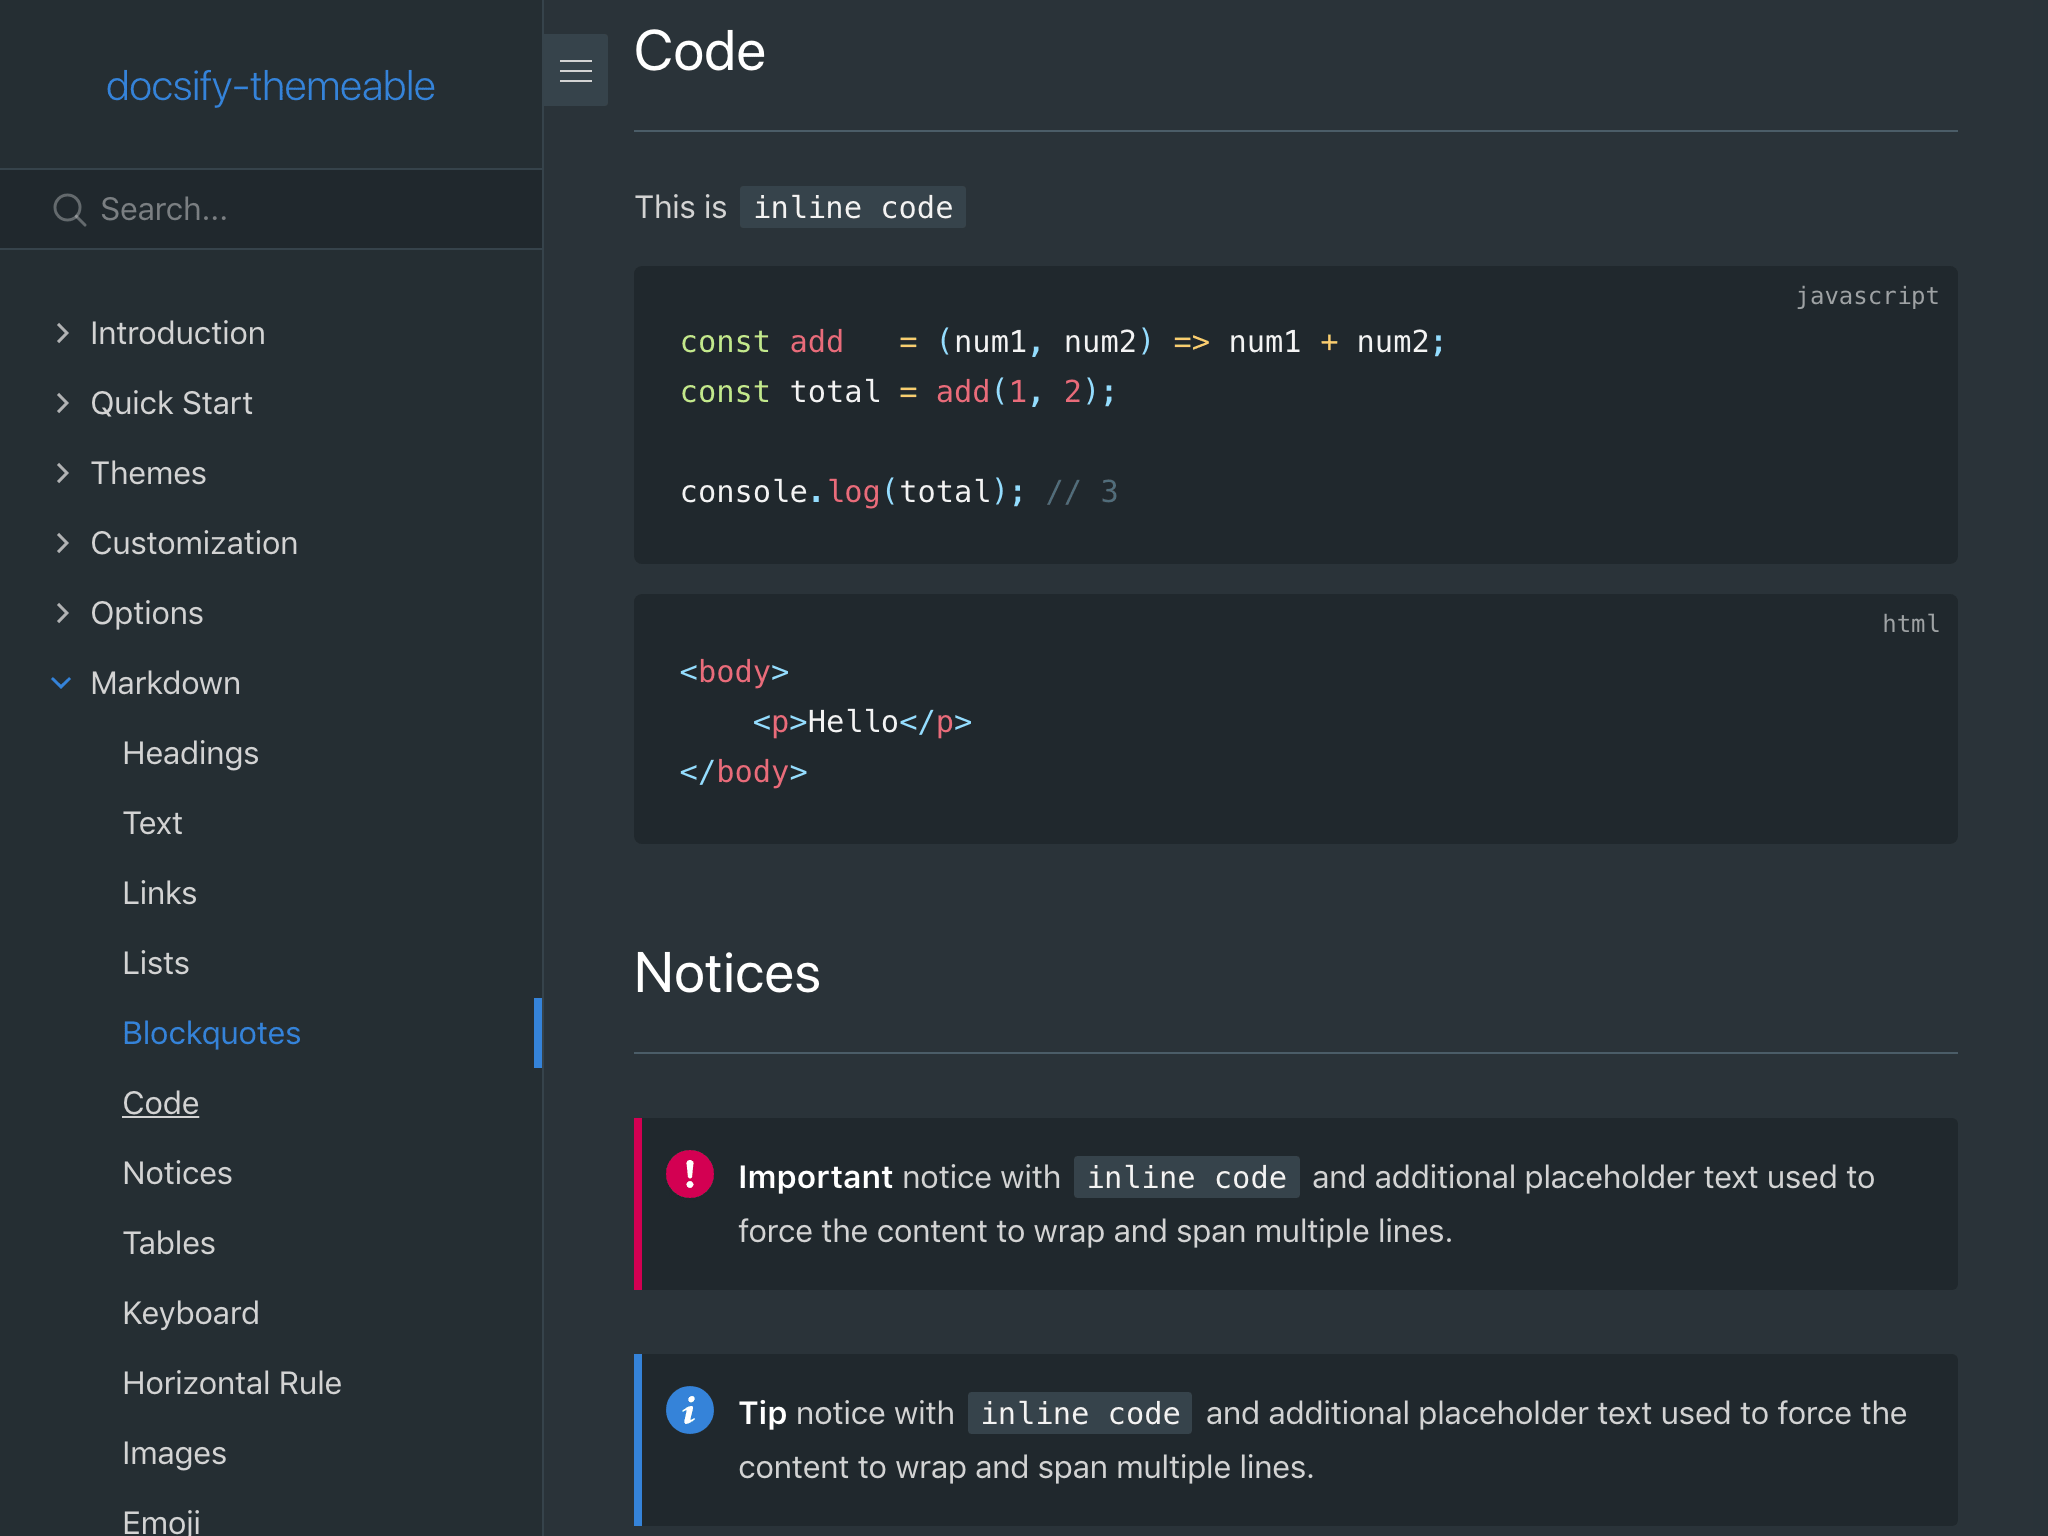The width and height of the screenshot is (2048, 1536).
Task: Open the Tables page
Action: (x=168, y=1243)
